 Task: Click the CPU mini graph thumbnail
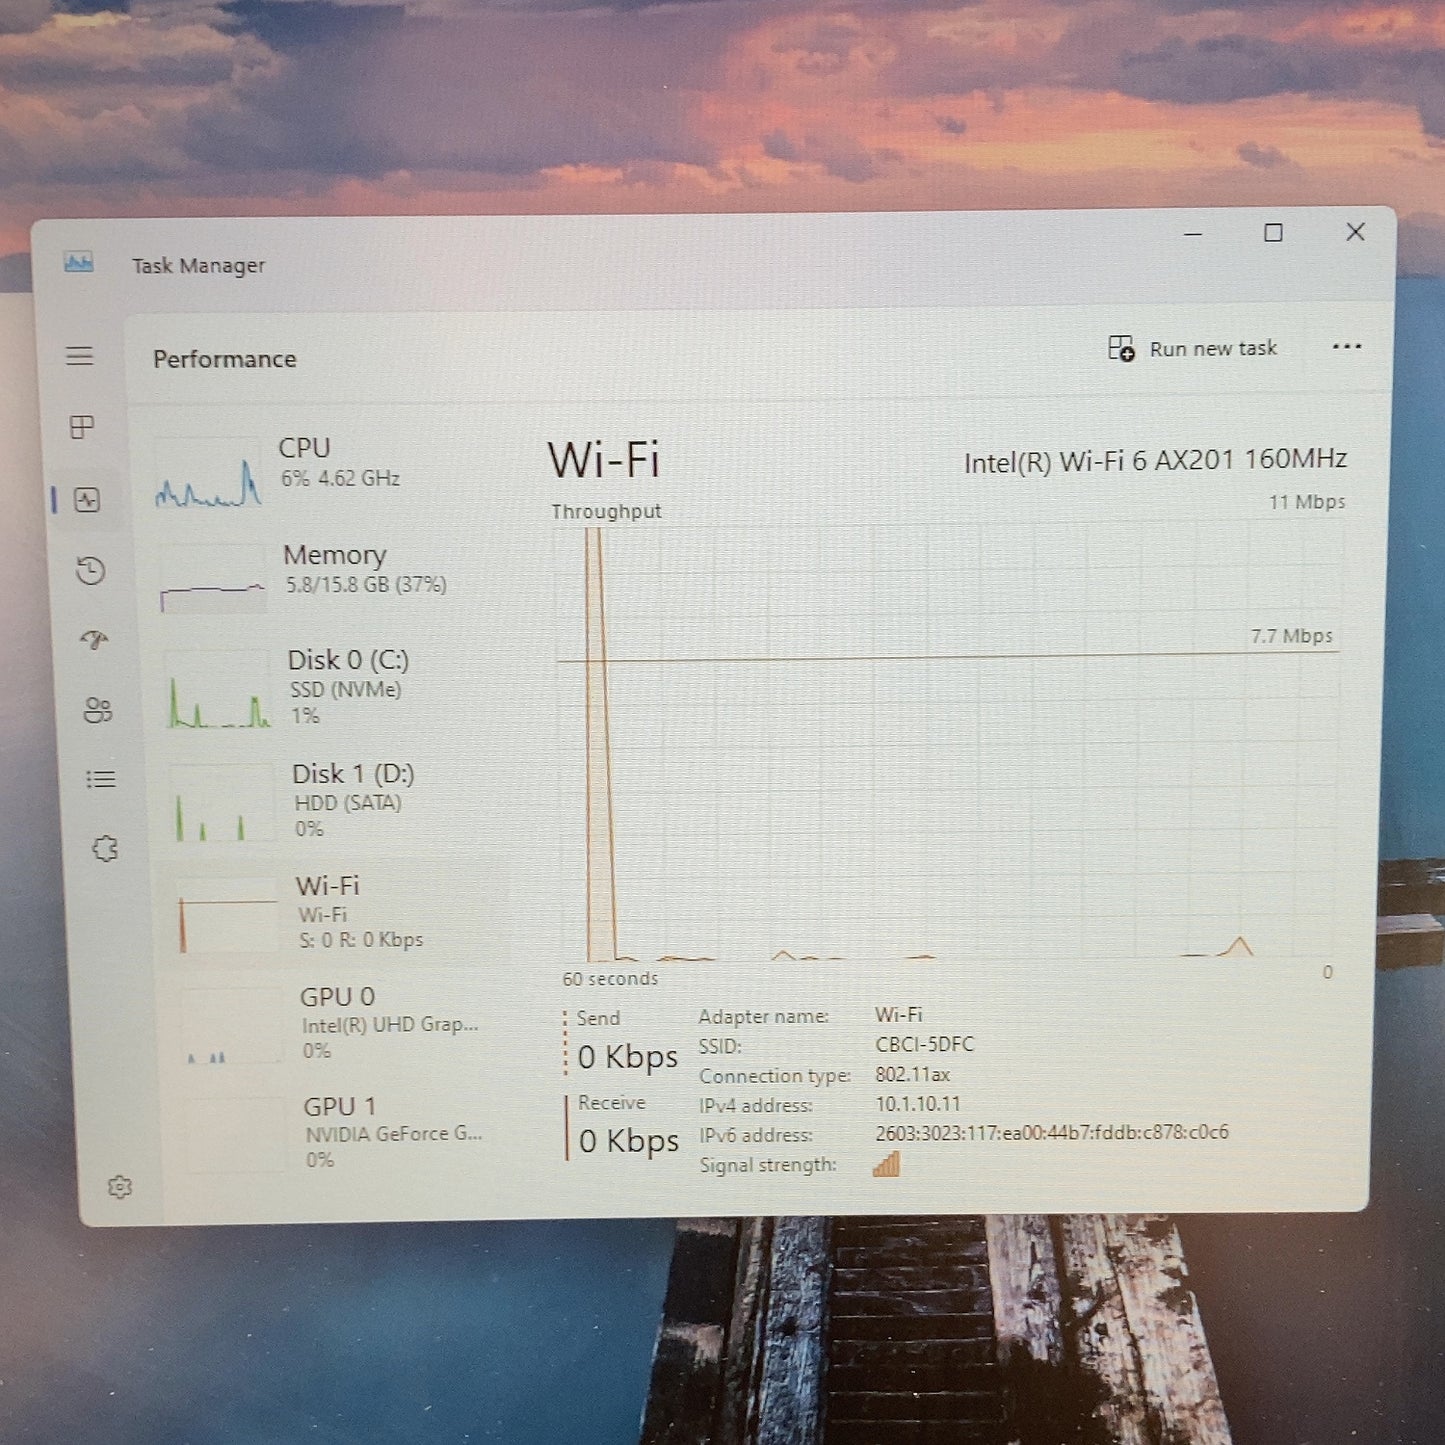(x=208, y=474)
